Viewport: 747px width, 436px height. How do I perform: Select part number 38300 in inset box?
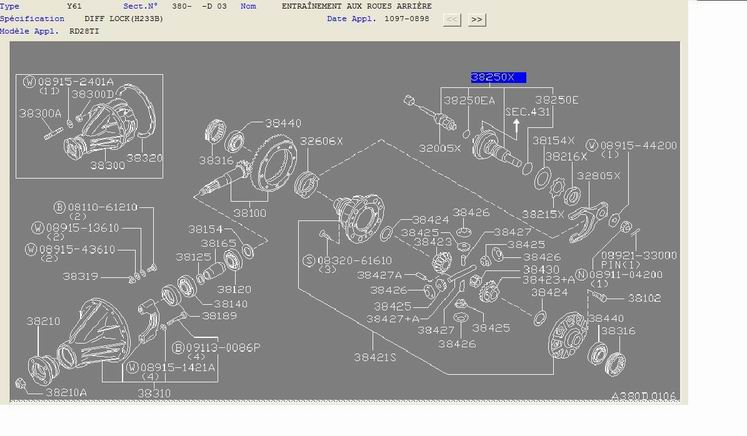(x=108, y=165)
